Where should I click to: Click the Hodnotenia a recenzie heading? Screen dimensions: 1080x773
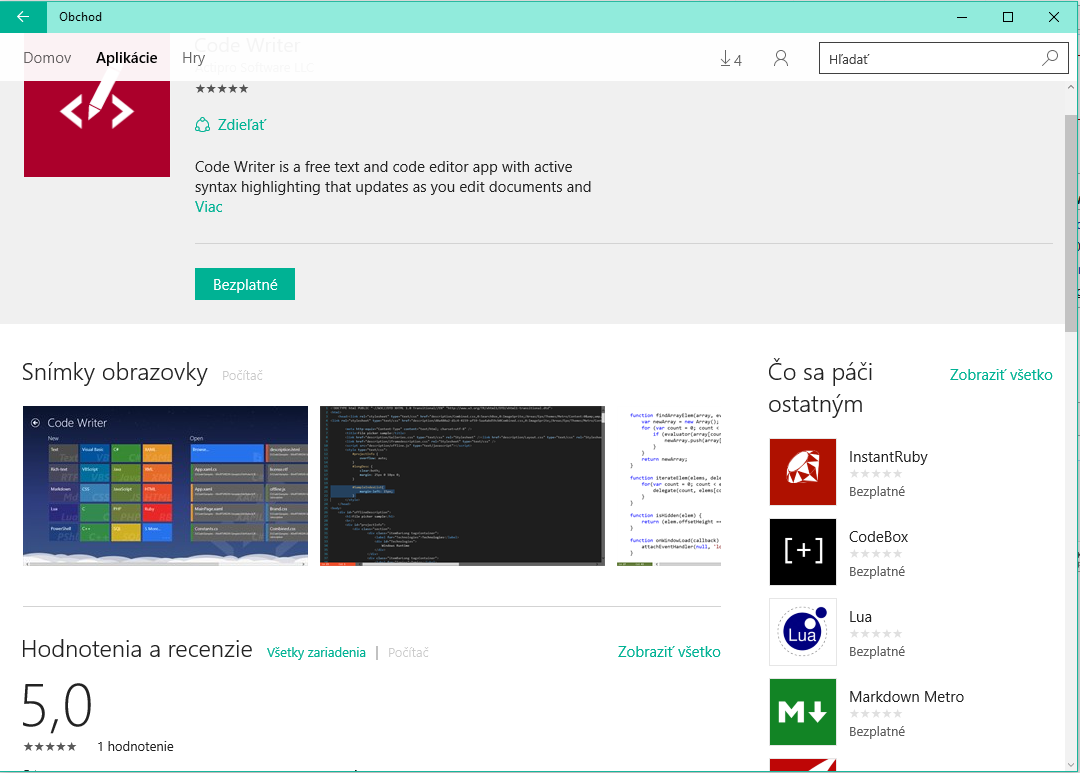137,649
